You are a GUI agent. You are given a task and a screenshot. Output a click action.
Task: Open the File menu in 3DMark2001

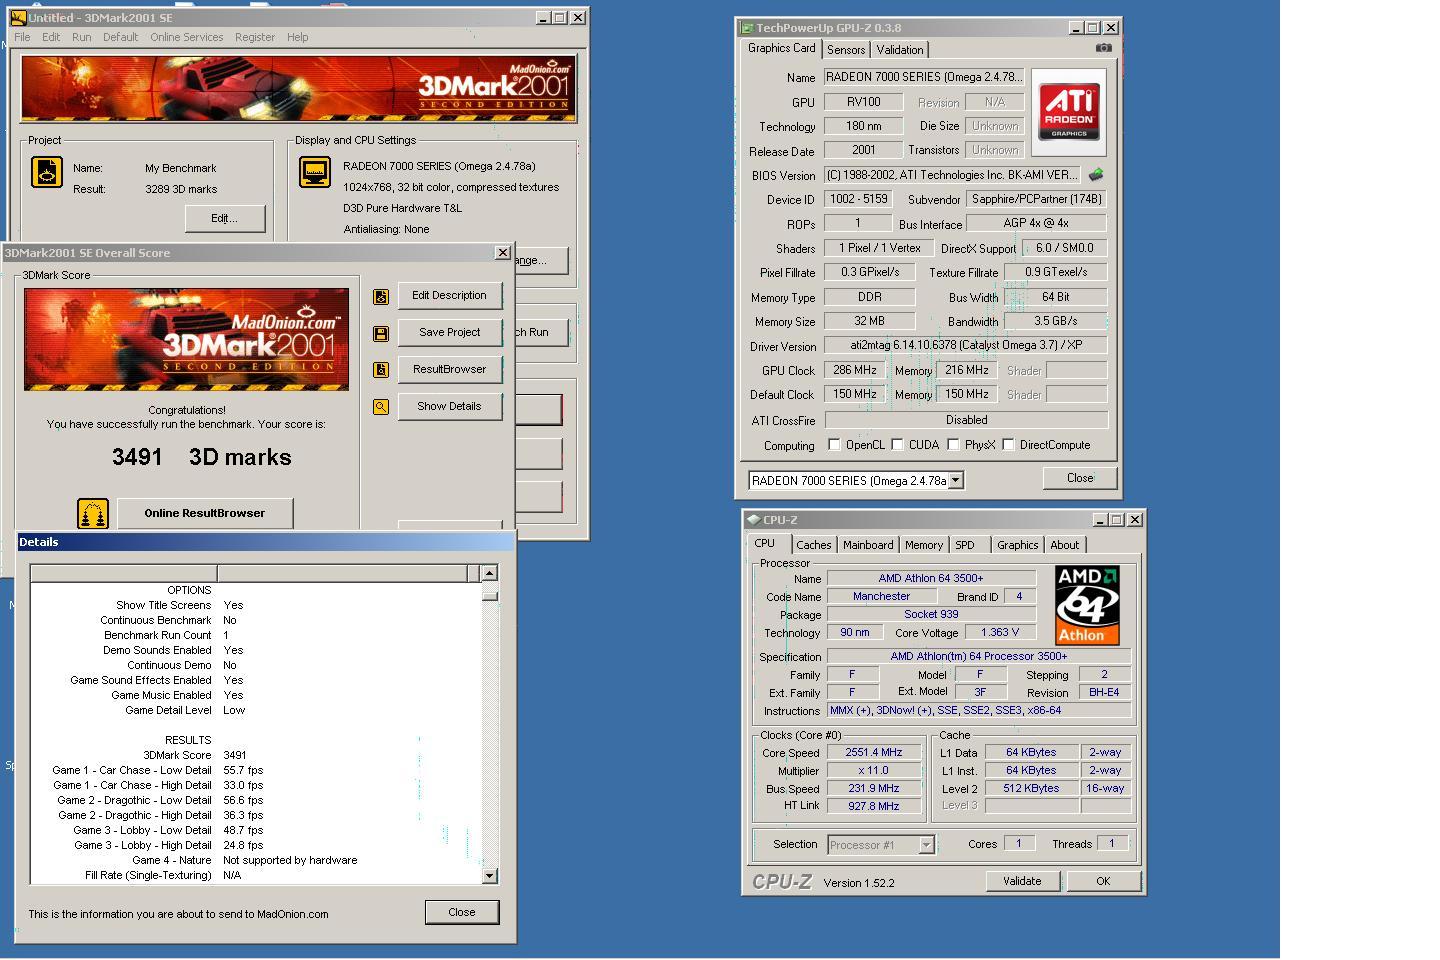coord(22,37)
